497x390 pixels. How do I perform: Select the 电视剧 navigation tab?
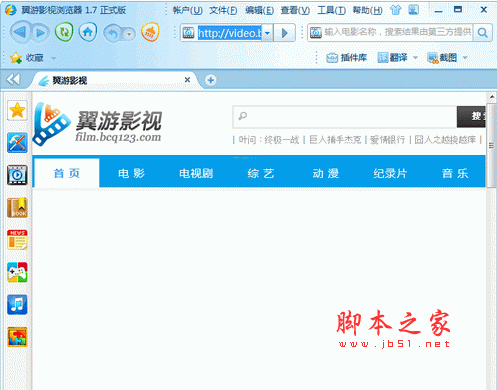coord(196,173)
